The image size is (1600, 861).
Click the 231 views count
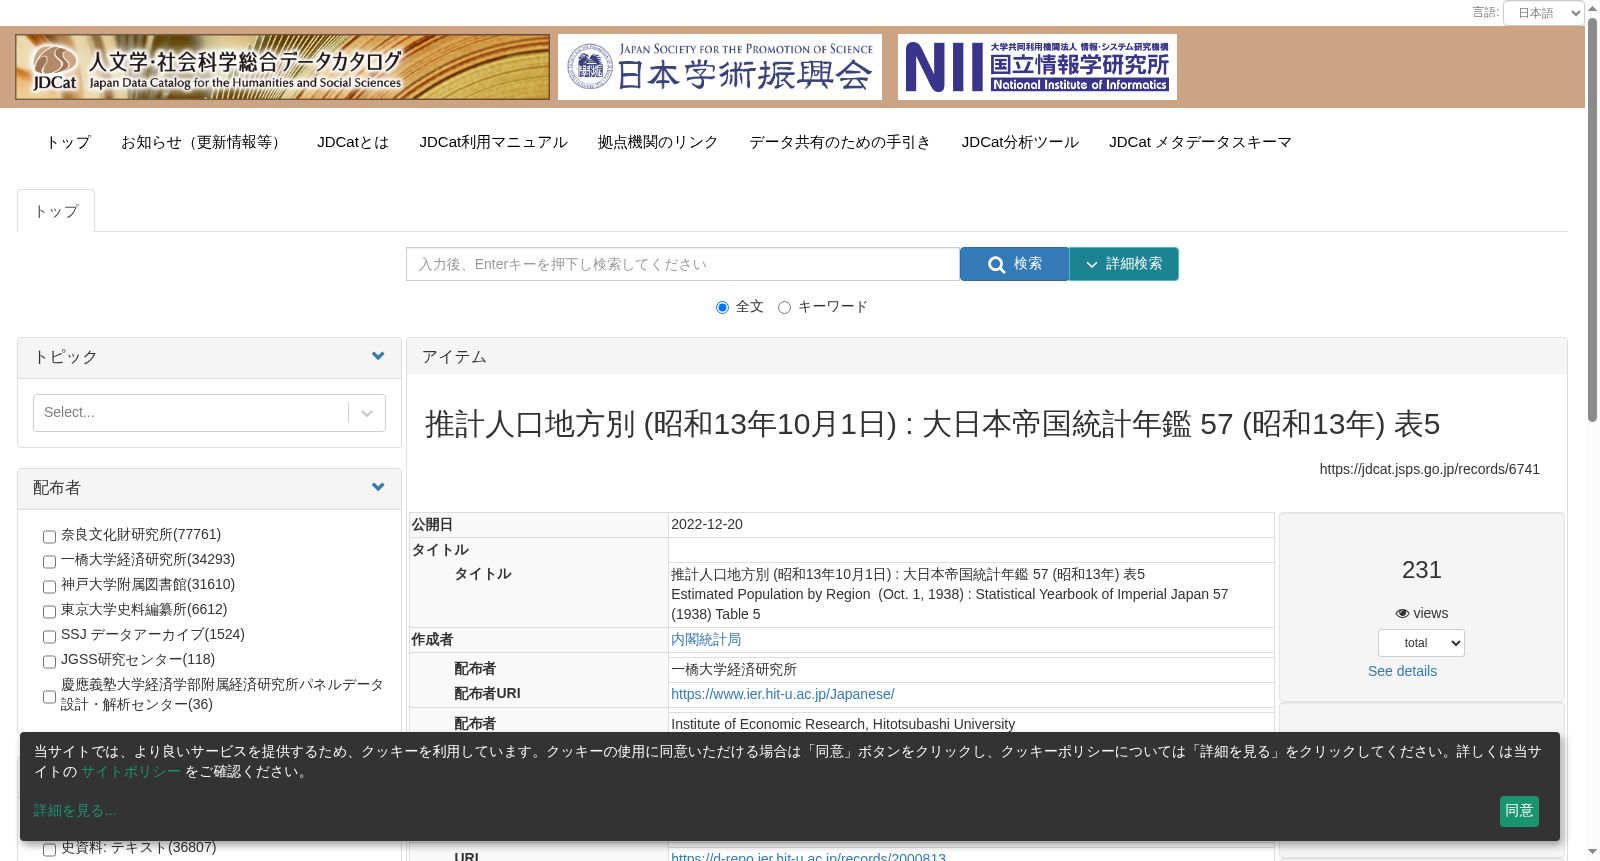pos(1421,570)
